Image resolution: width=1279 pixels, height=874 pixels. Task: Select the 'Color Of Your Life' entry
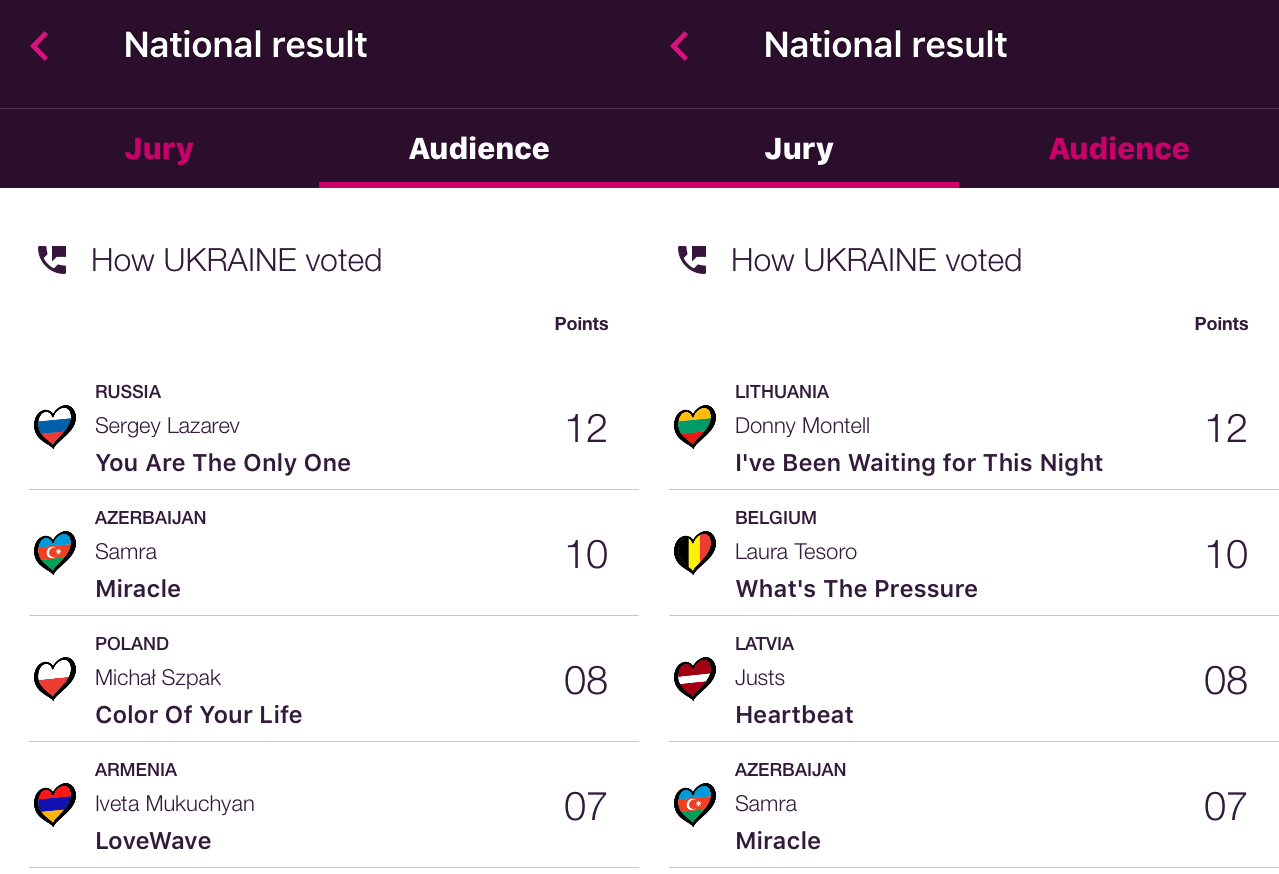tap(199, 715)
